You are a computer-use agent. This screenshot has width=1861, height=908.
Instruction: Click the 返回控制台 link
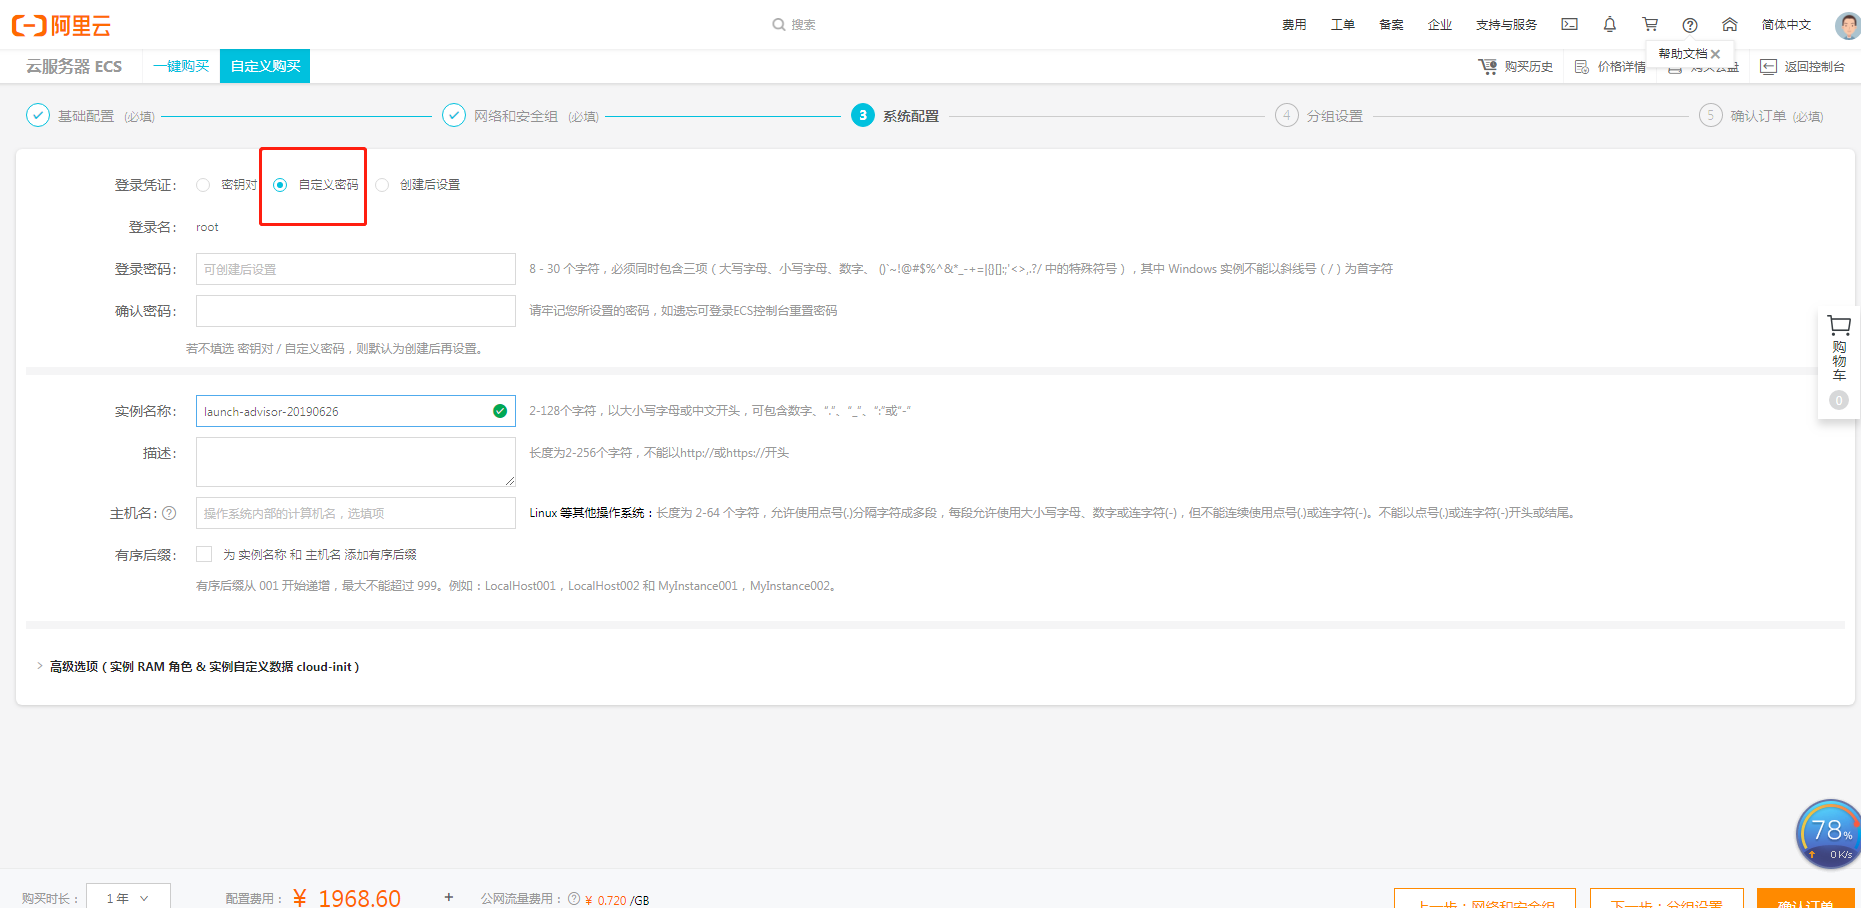pyautogui.click(x=1803, y=67)
